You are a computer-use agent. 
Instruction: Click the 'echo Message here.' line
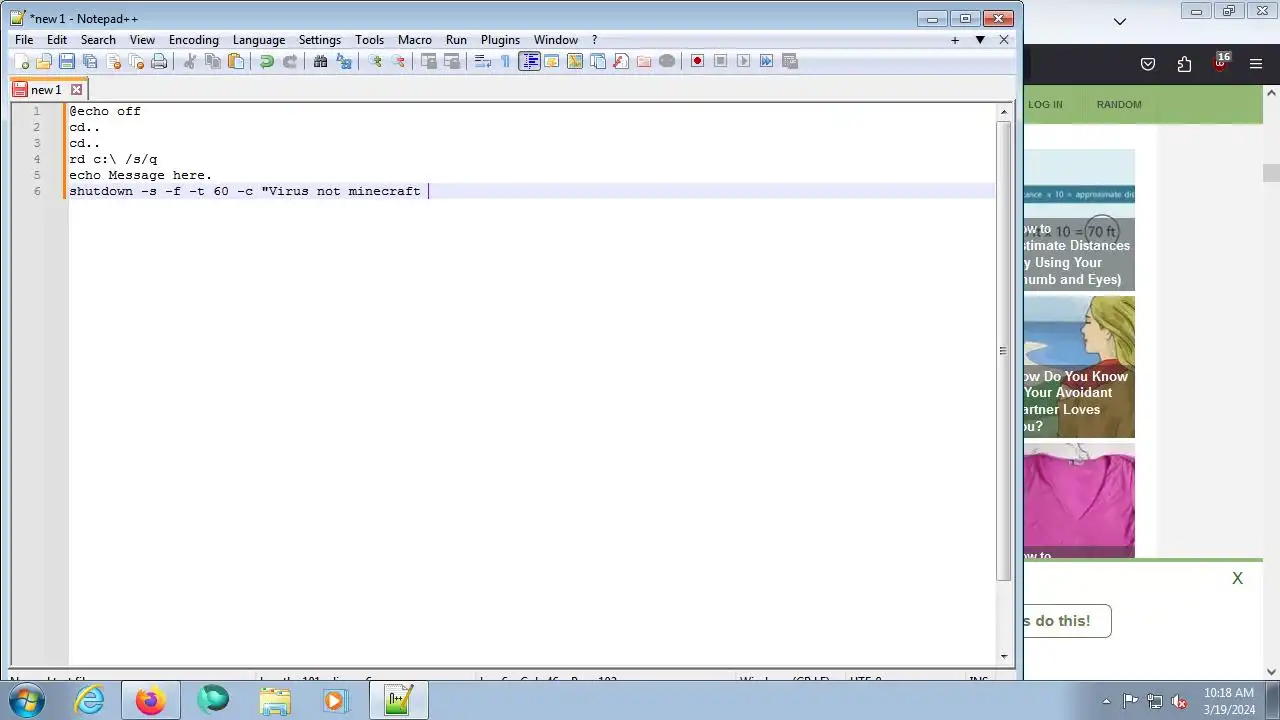[140, 175]
